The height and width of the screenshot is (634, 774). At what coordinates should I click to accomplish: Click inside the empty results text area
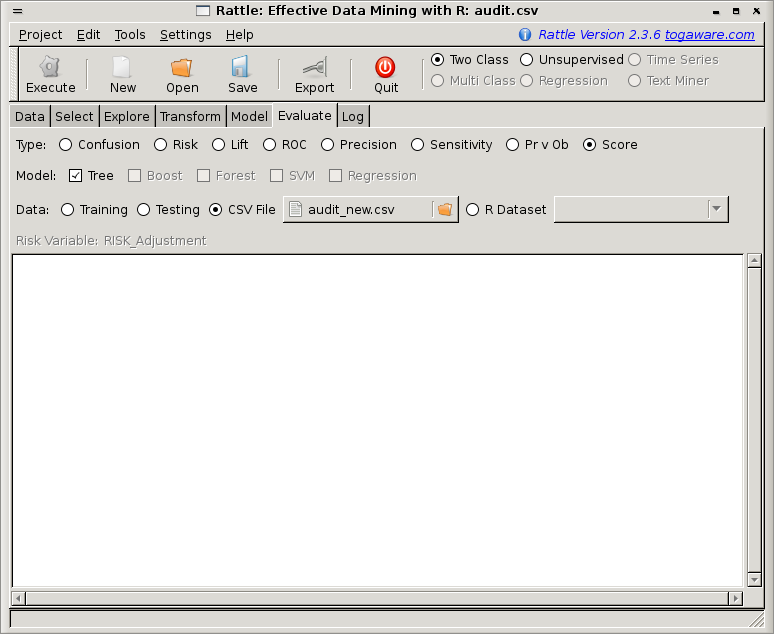(378, 420)
